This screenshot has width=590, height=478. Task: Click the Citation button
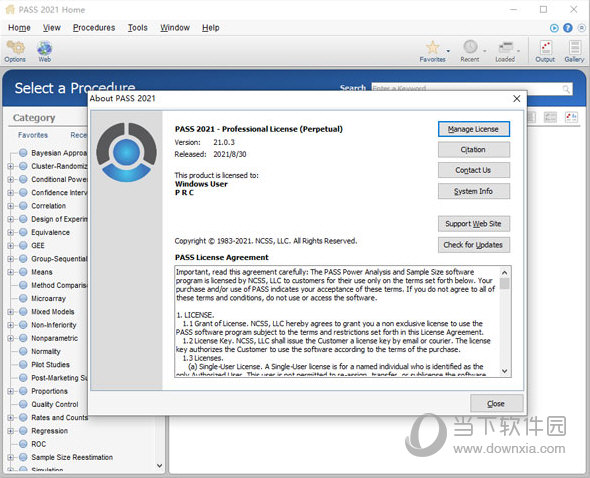(474, 149)
